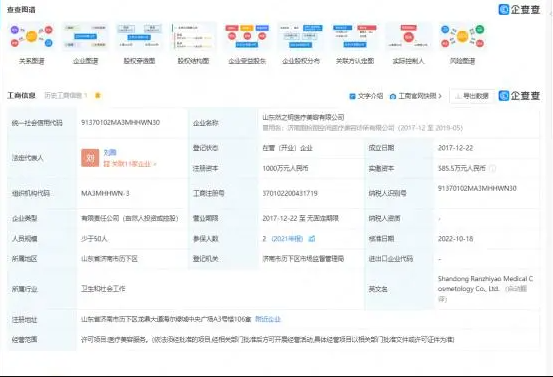Screen dimensions: 553x377
Task: Click the 查查图谱 section heading
Action: click(21, 10)
